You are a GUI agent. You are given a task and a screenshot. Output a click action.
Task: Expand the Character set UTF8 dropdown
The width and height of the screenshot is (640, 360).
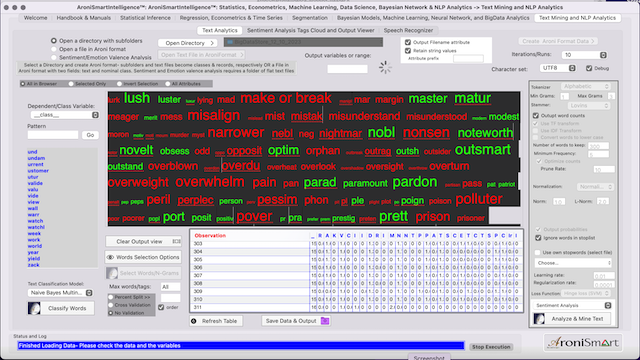pyautogui.click(x=558, y=68)
